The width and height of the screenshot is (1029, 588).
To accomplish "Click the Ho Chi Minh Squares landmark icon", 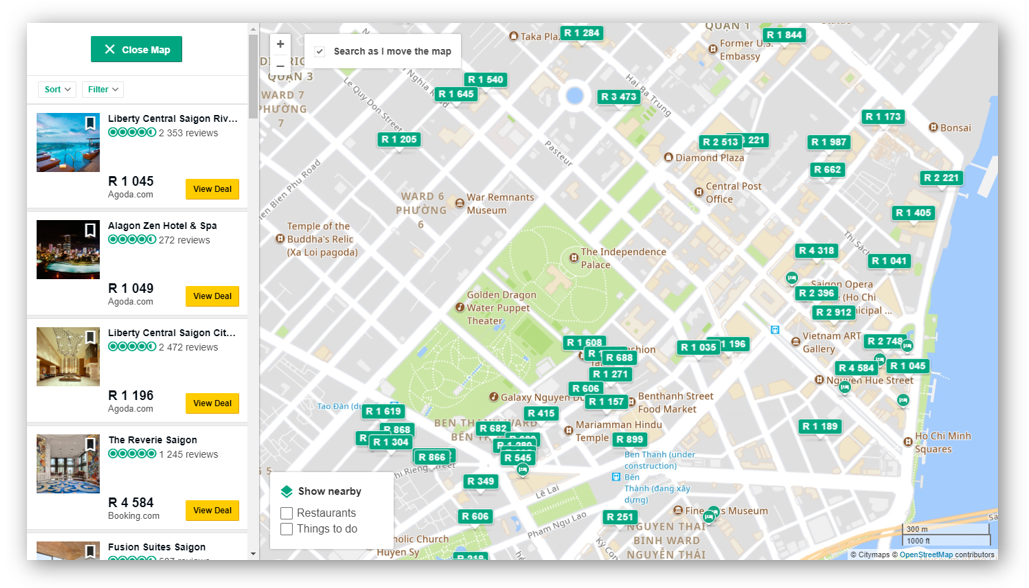I will (908, 442).
